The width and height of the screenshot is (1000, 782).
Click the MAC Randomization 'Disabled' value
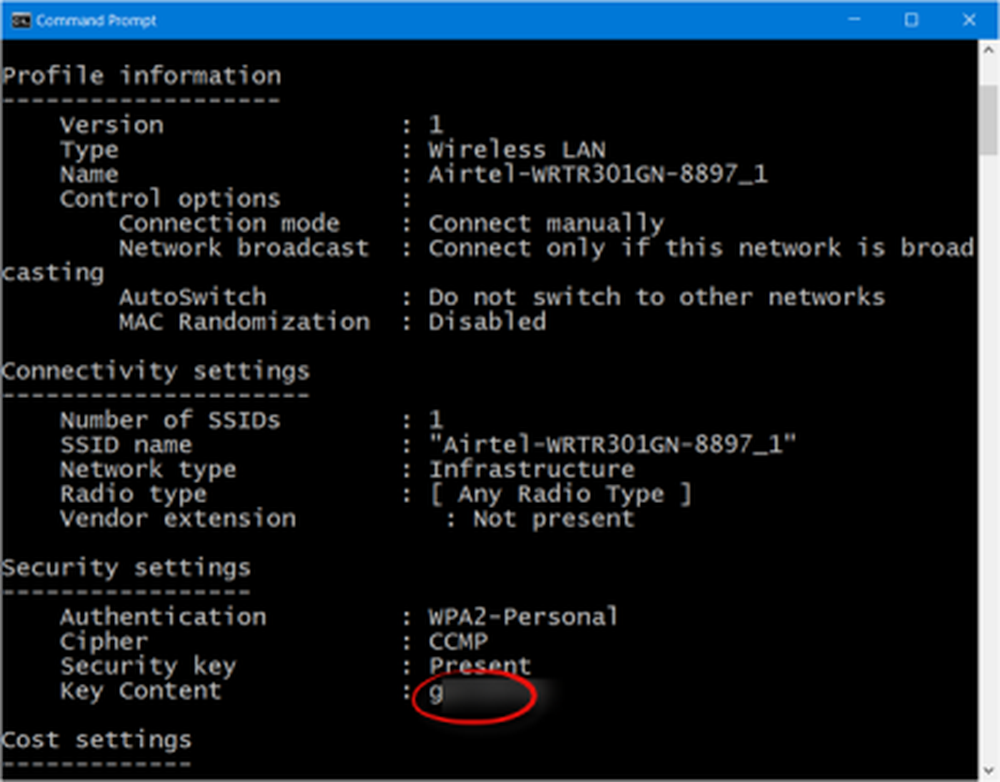(487, 322)
